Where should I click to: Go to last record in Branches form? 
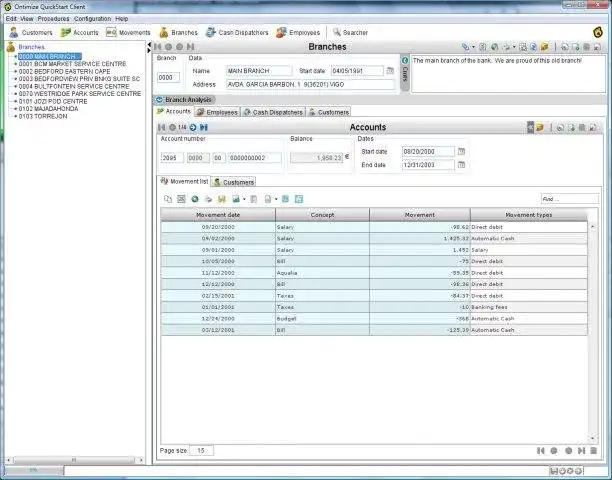tap(190, 47)
